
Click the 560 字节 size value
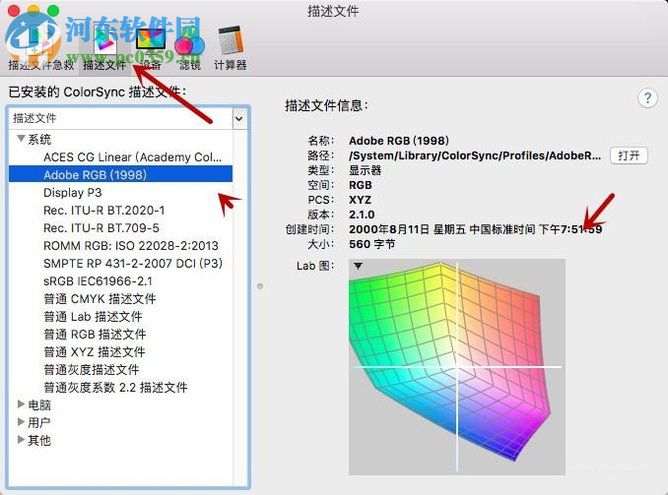[x=372, y=244]
